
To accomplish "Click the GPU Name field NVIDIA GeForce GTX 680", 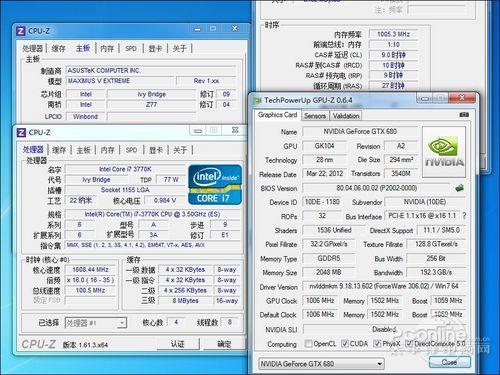I will click(360, 131).
